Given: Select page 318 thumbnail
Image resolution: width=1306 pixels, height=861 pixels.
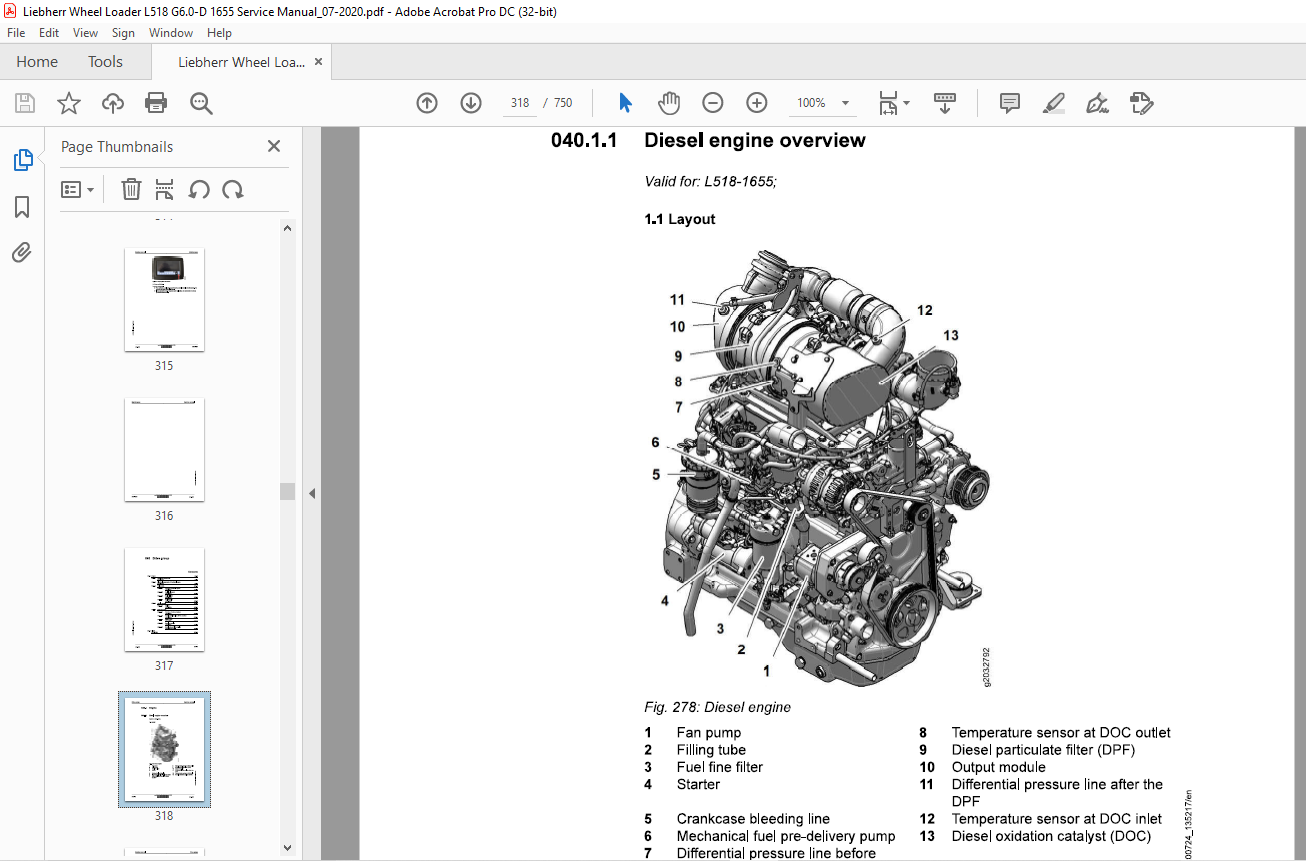Looking at the screenshot, I should coord(164,749).
